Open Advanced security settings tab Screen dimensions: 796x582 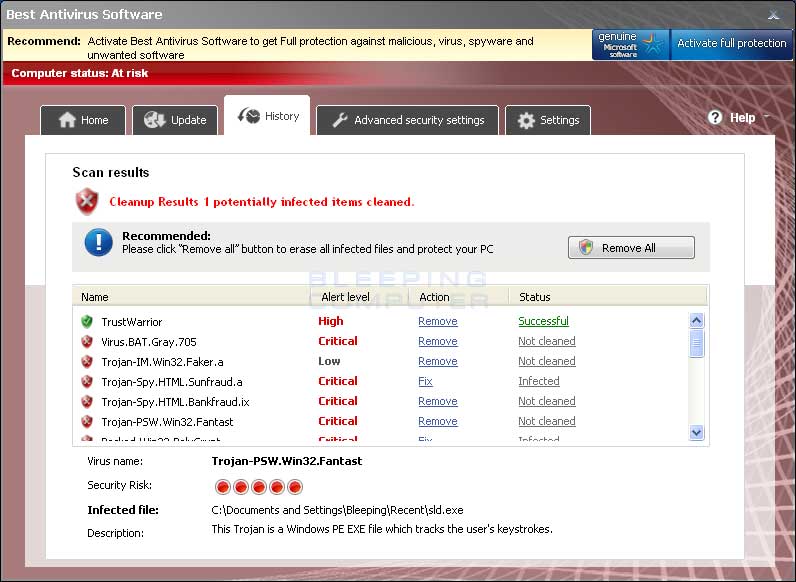(408, 120)
